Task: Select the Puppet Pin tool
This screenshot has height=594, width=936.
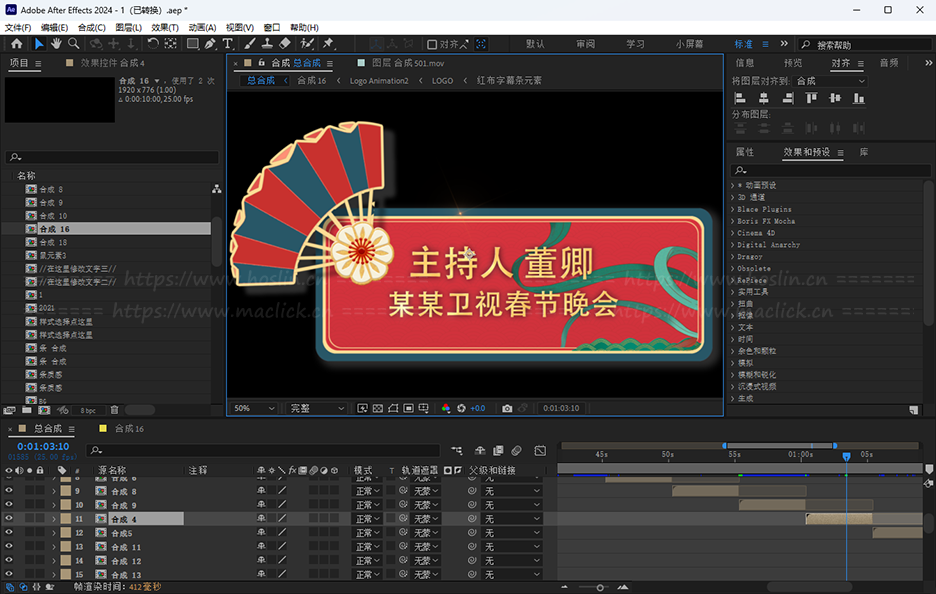Action: click(x=328, y=44)
